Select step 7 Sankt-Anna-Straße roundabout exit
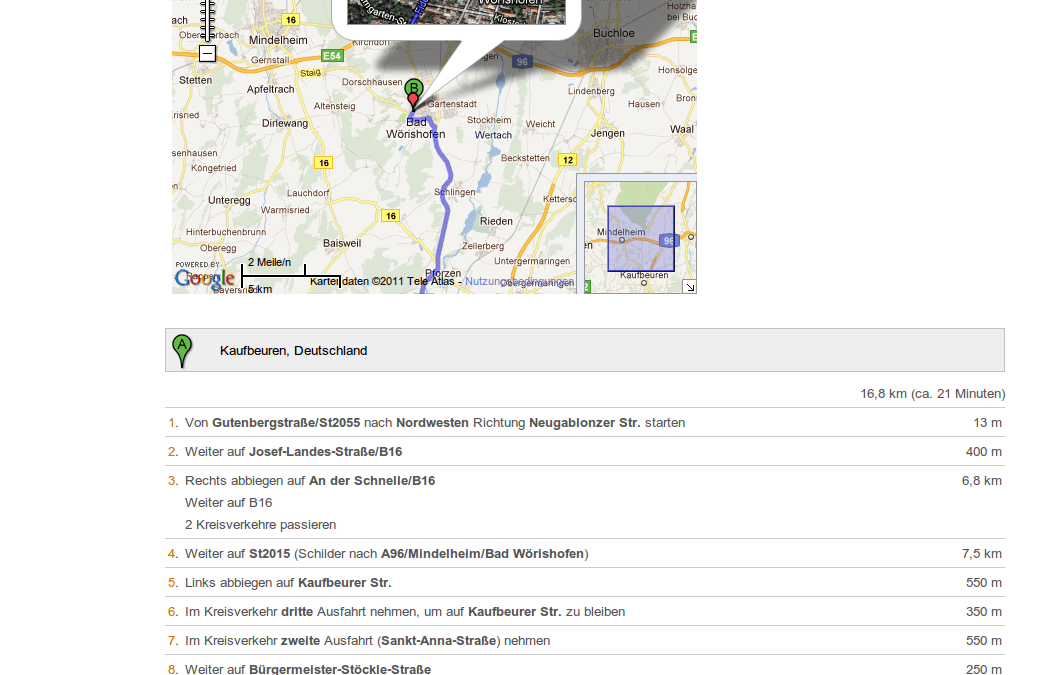This screenshot has height=675, width=1050. click(585, 641)
